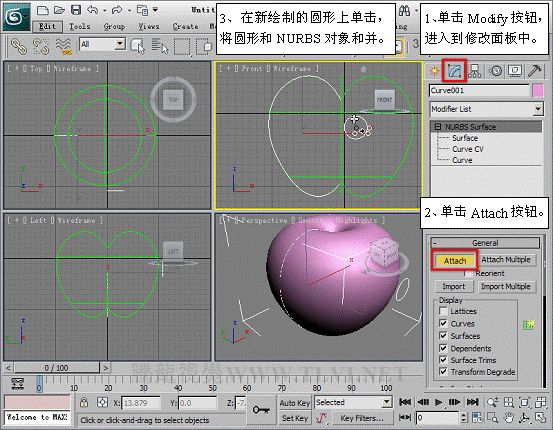Image resolution: width=553 pixels, height=430 pixels.
Task: Click the Bind to Space Warp icon
Action: [63, 46]
